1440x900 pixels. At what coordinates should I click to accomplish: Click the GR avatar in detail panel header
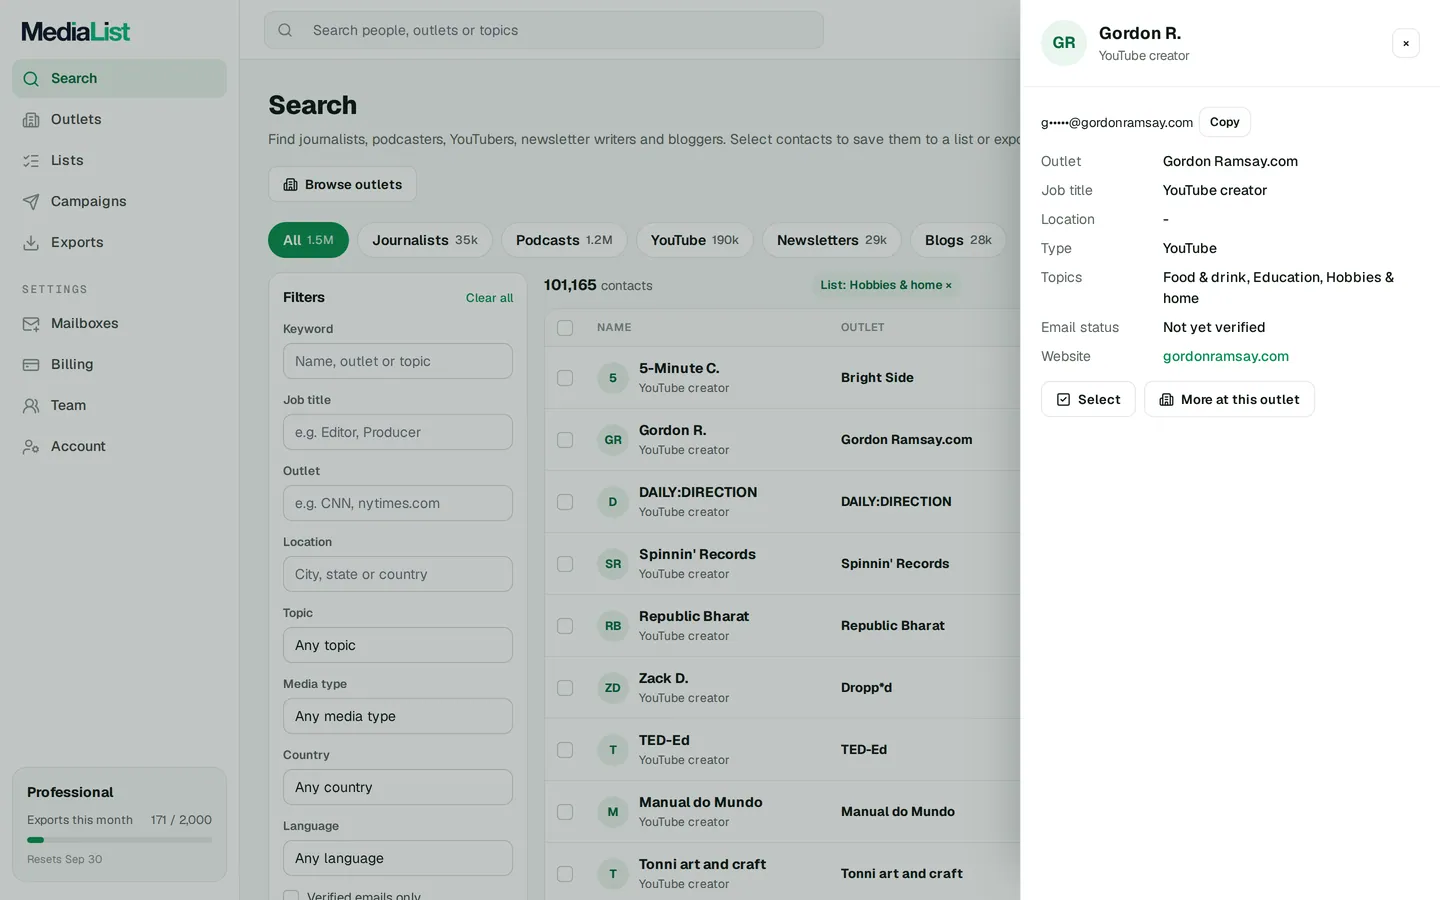tap(1064, 43)
